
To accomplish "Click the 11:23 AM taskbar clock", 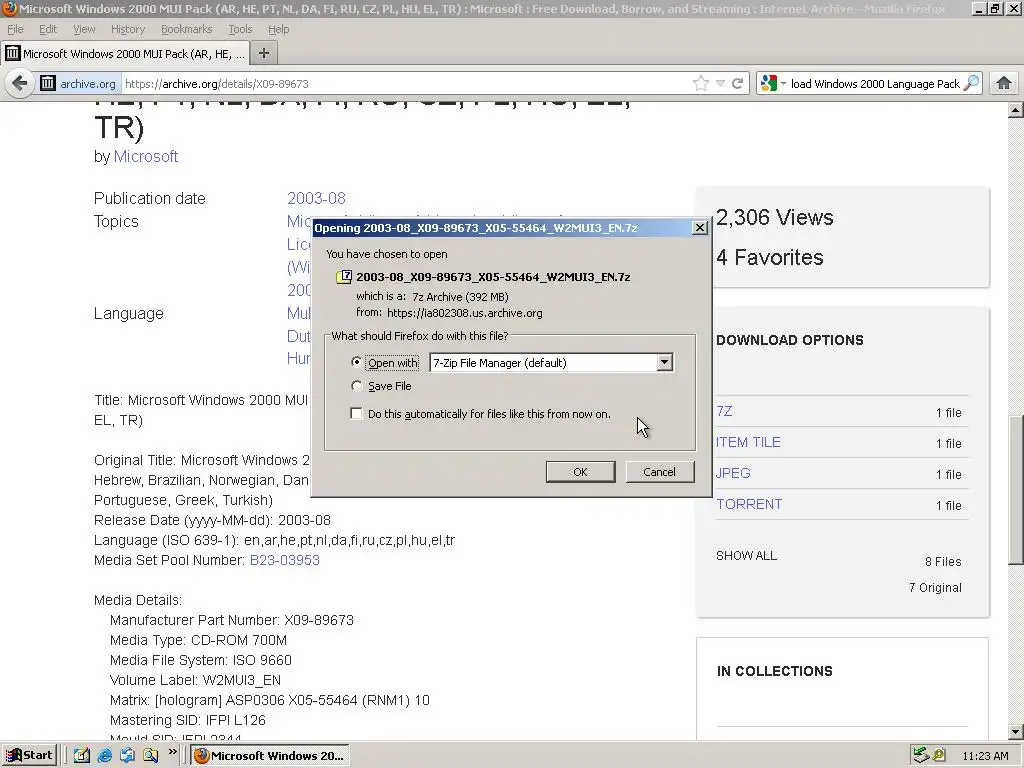I will pyautogui.click(x=985, y=756).
